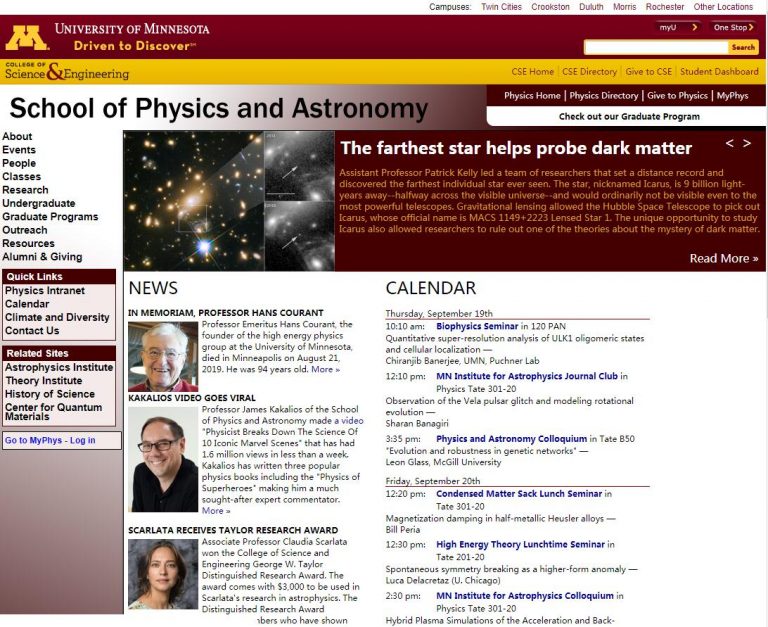Click the James Kakalios photo
This screenshot has height=627, width=768.
[163, 459]
